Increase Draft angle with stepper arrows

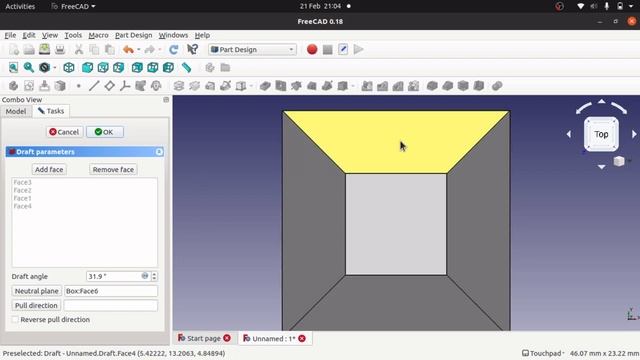154,274
